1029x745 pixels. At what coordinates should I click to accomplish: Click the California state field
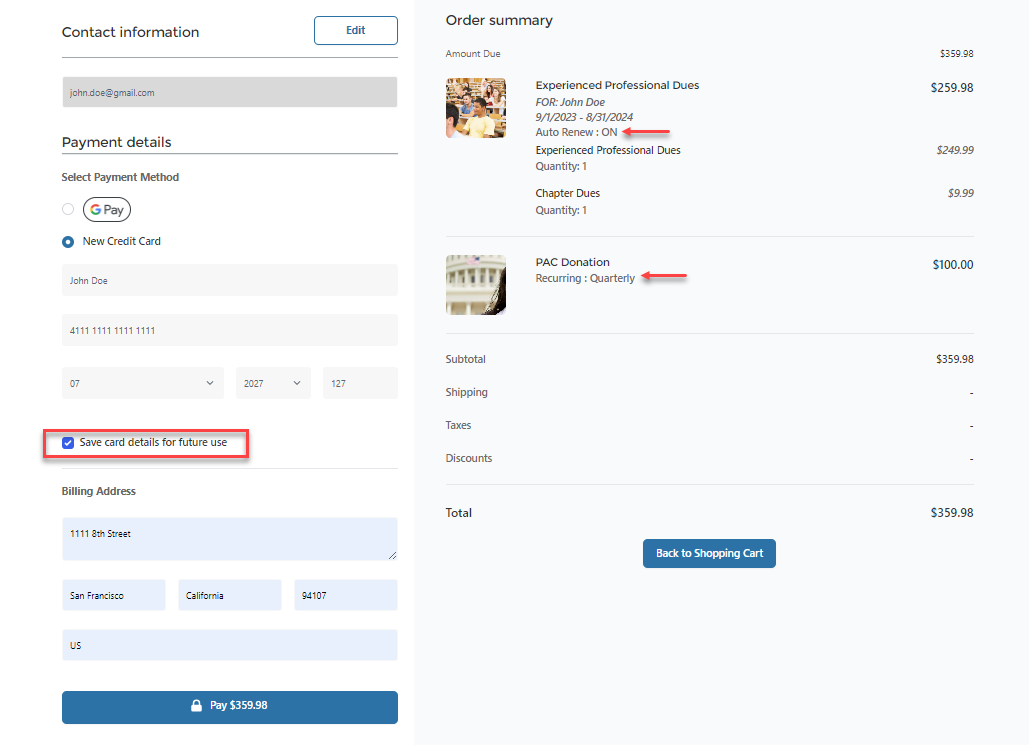230,596
